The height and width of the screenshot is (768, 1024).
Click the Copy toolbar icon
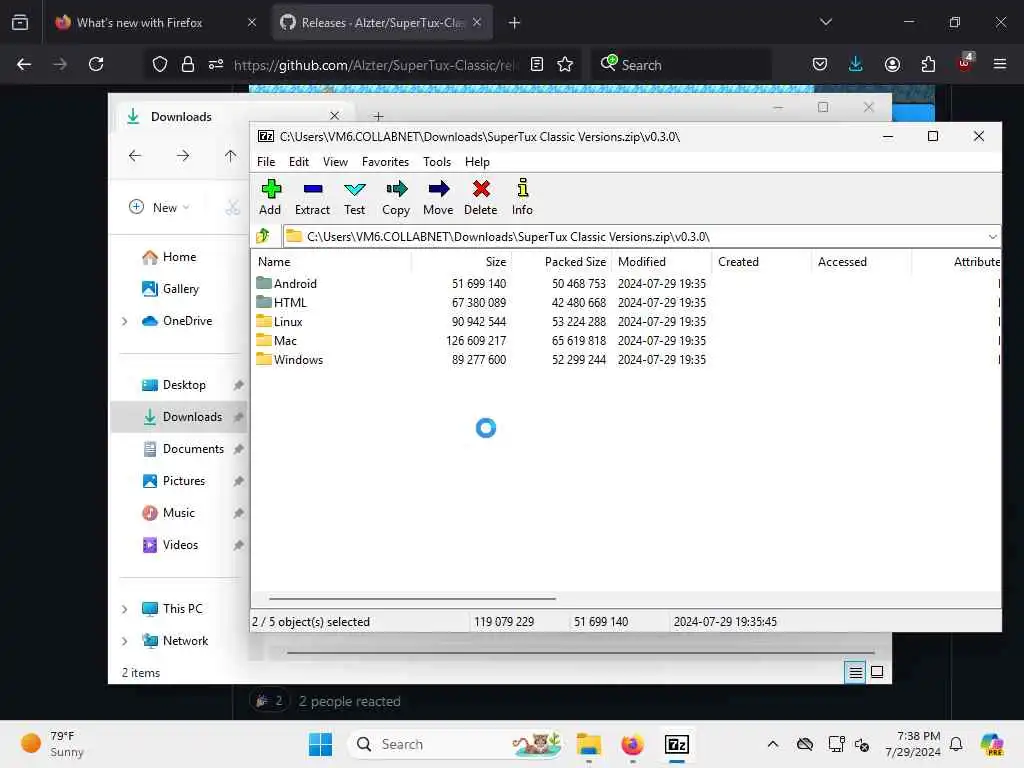click(396, 197)
